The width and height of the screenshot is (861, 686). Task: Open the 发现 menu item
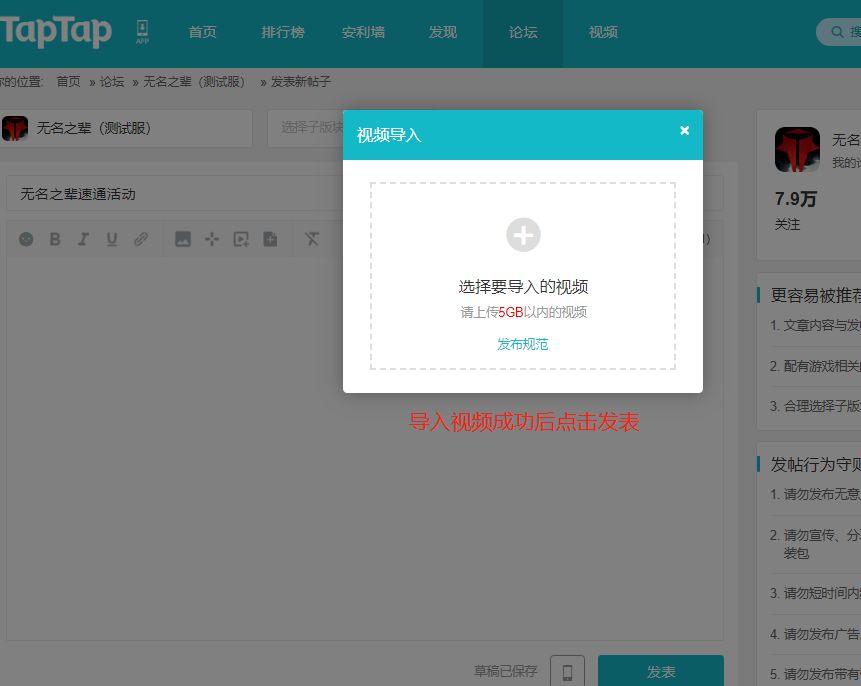click(443, 32)
